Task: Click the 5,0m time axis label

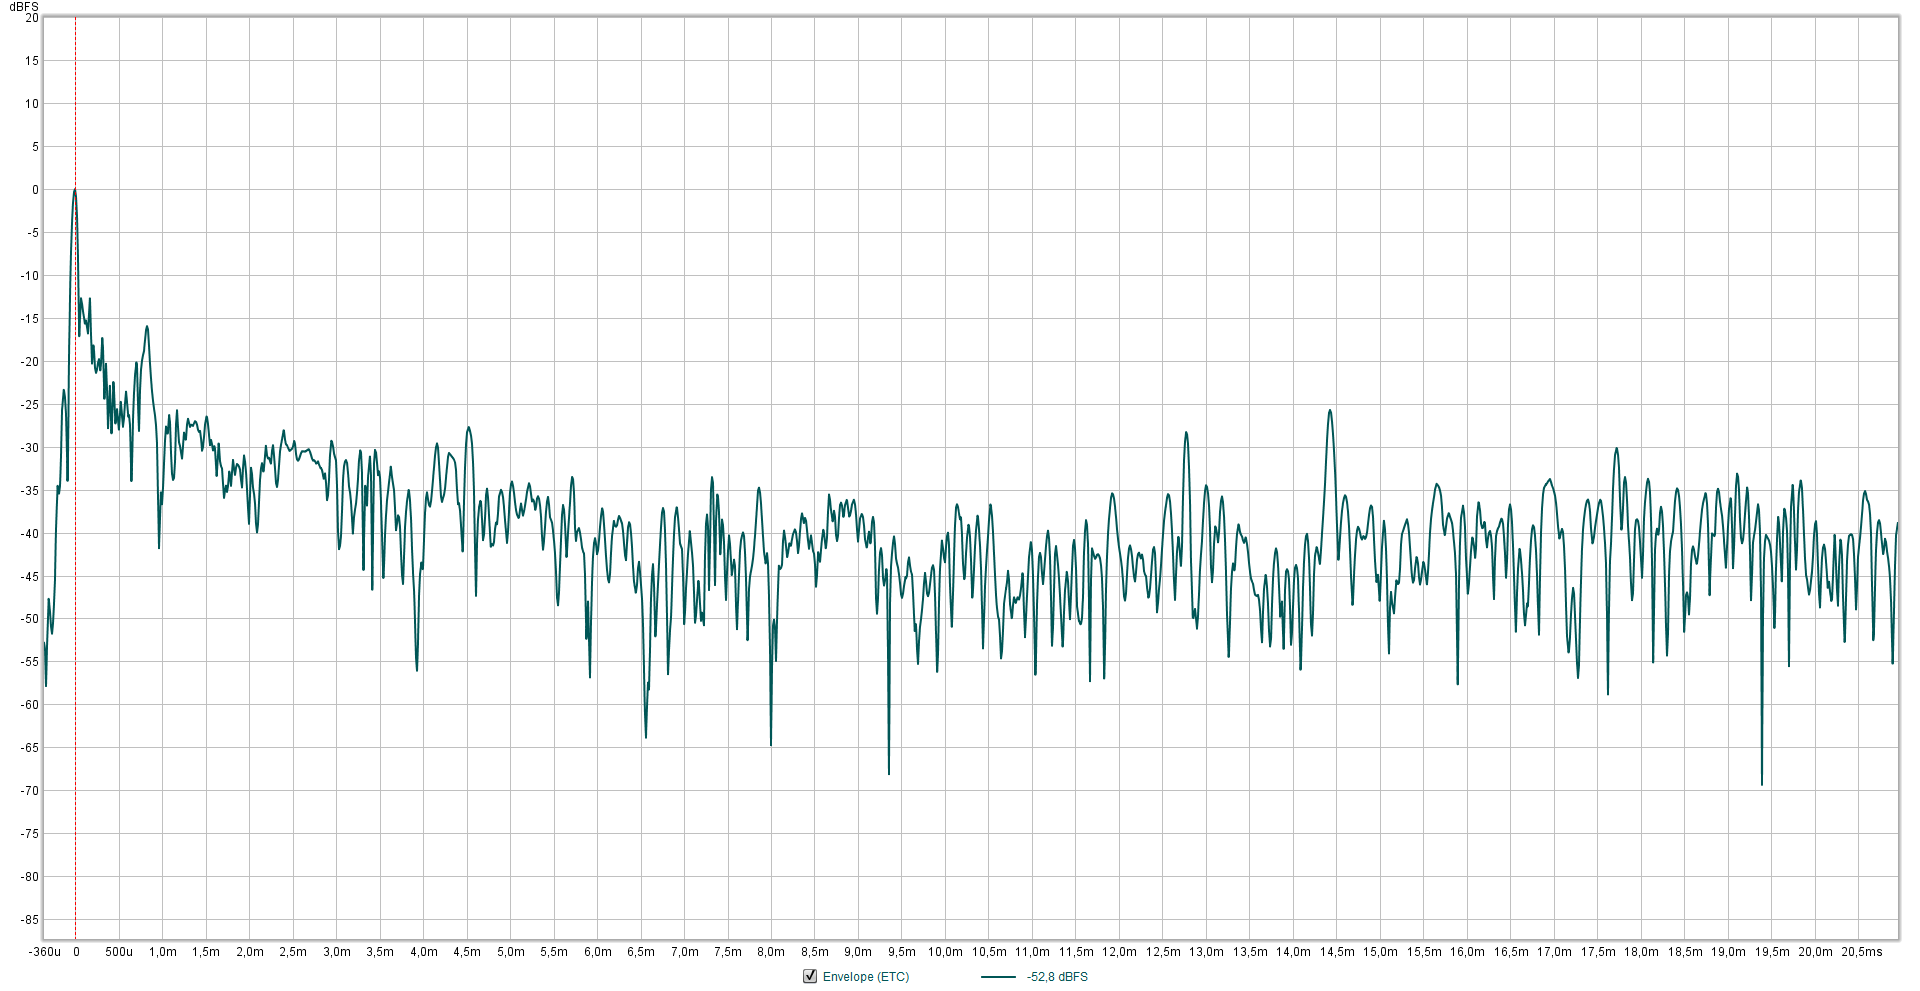Action: (x=510, y=952)
